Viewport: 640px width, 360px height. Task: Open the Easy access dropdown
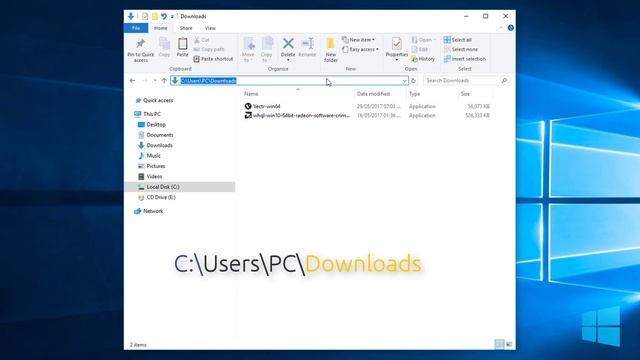click(360, 49)
